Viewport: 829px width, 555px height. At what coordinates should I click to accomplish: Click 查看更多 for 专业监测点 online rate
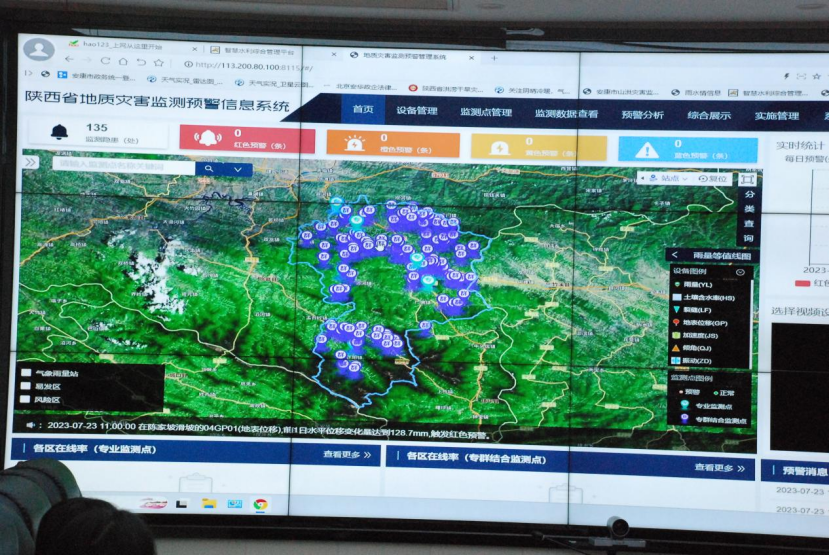(x=346, y=454)
